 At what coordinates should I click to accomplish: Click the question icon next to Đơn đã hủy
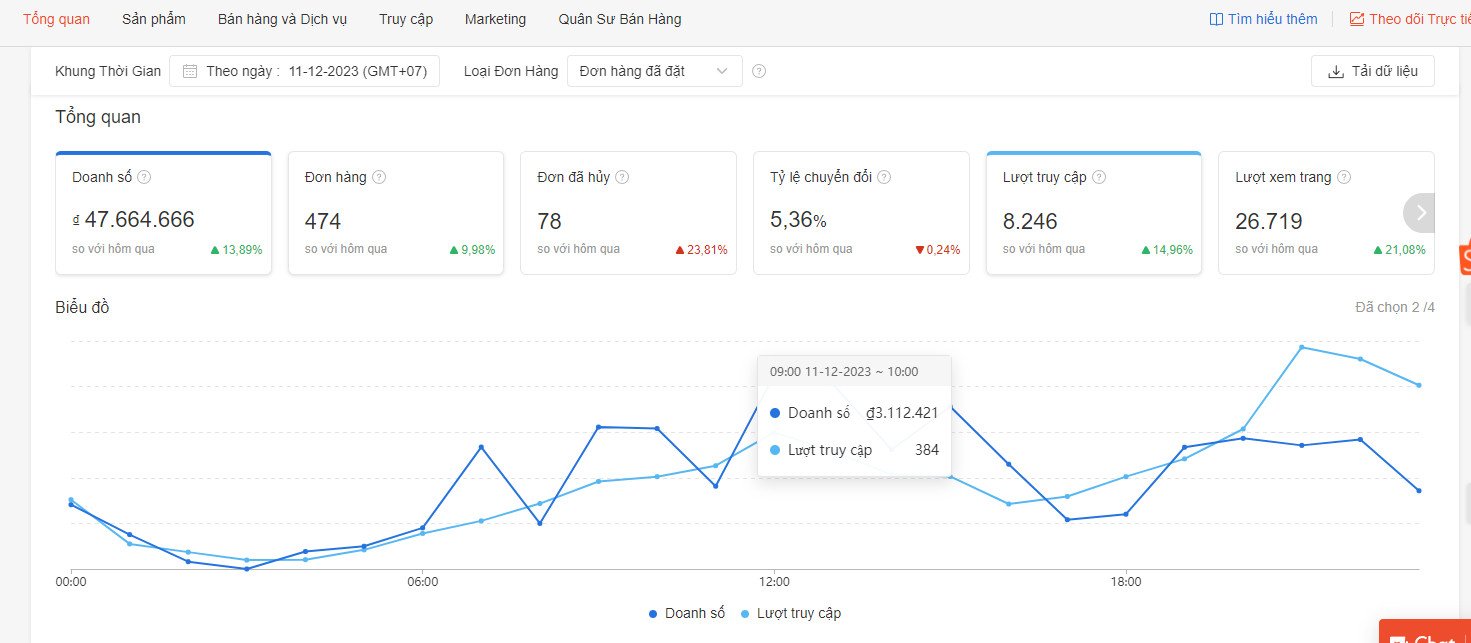click(x=622, y=177)
